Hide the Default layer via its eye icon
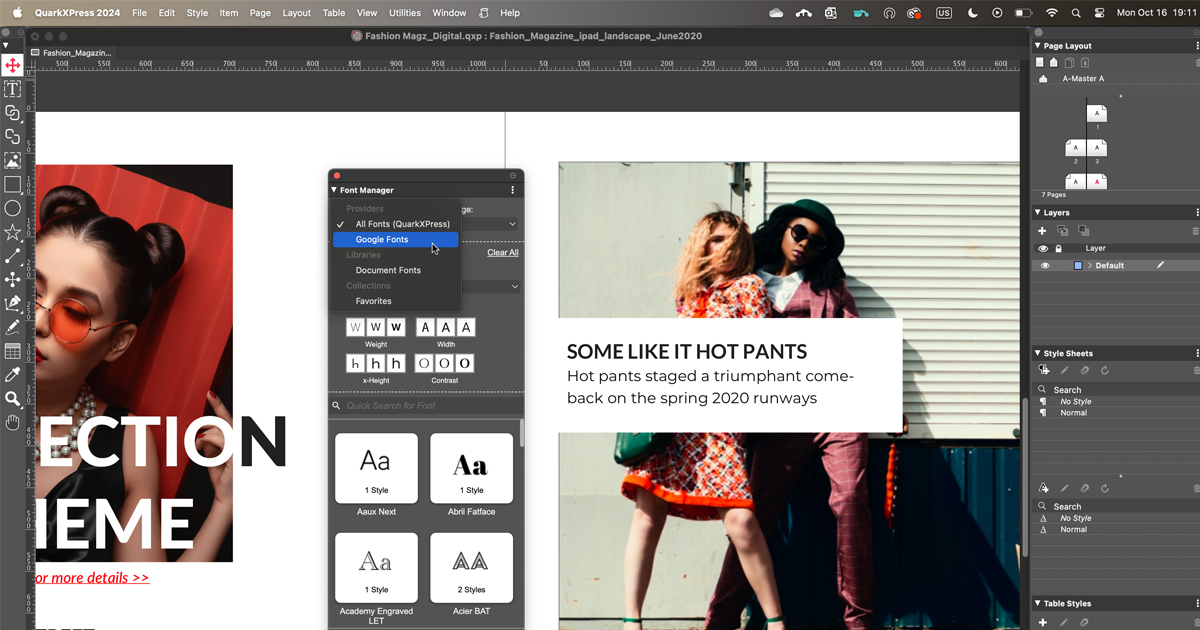This screenshot has width=1200, height=630. [1044, 265]
